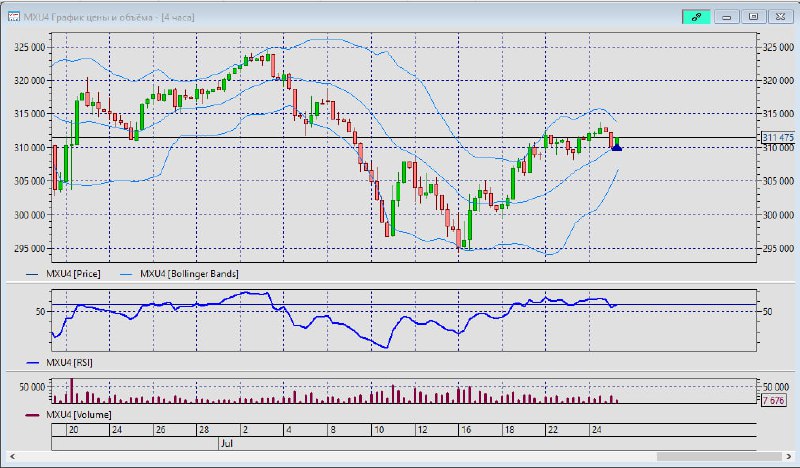The image size is (800, 468).
Task: Click the 50 level label on left RSI axis
Action: point(40,311)
